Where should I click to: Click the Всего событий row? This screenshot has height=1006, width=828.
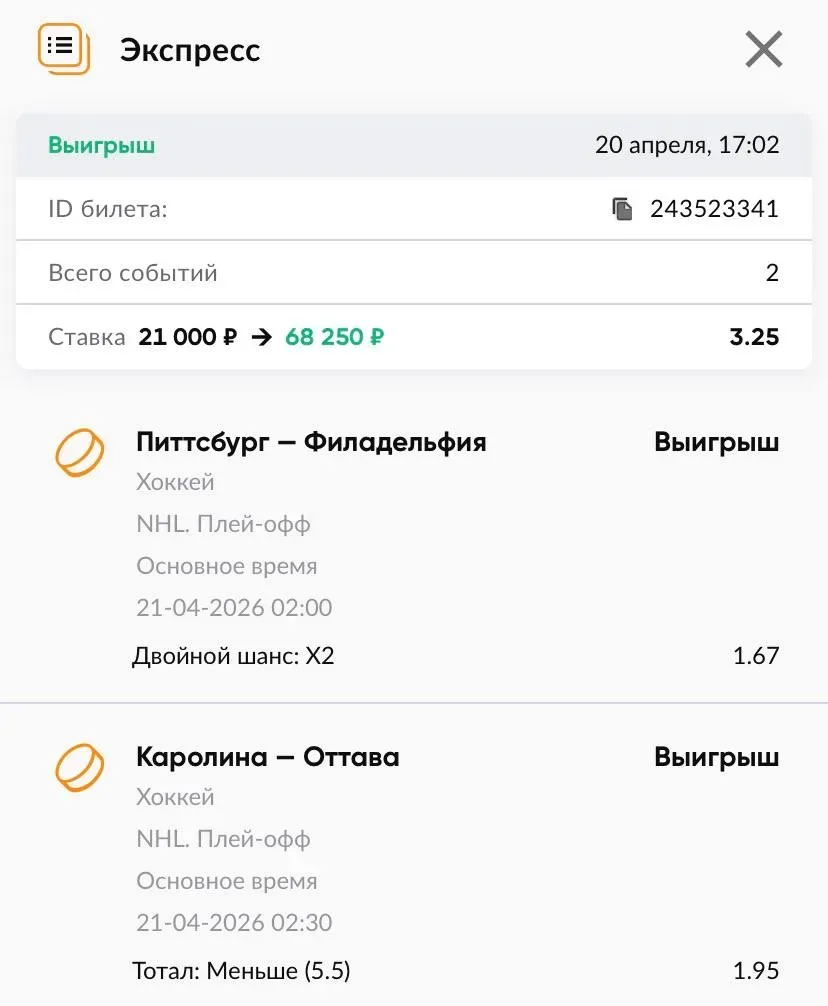click(413, 273)
